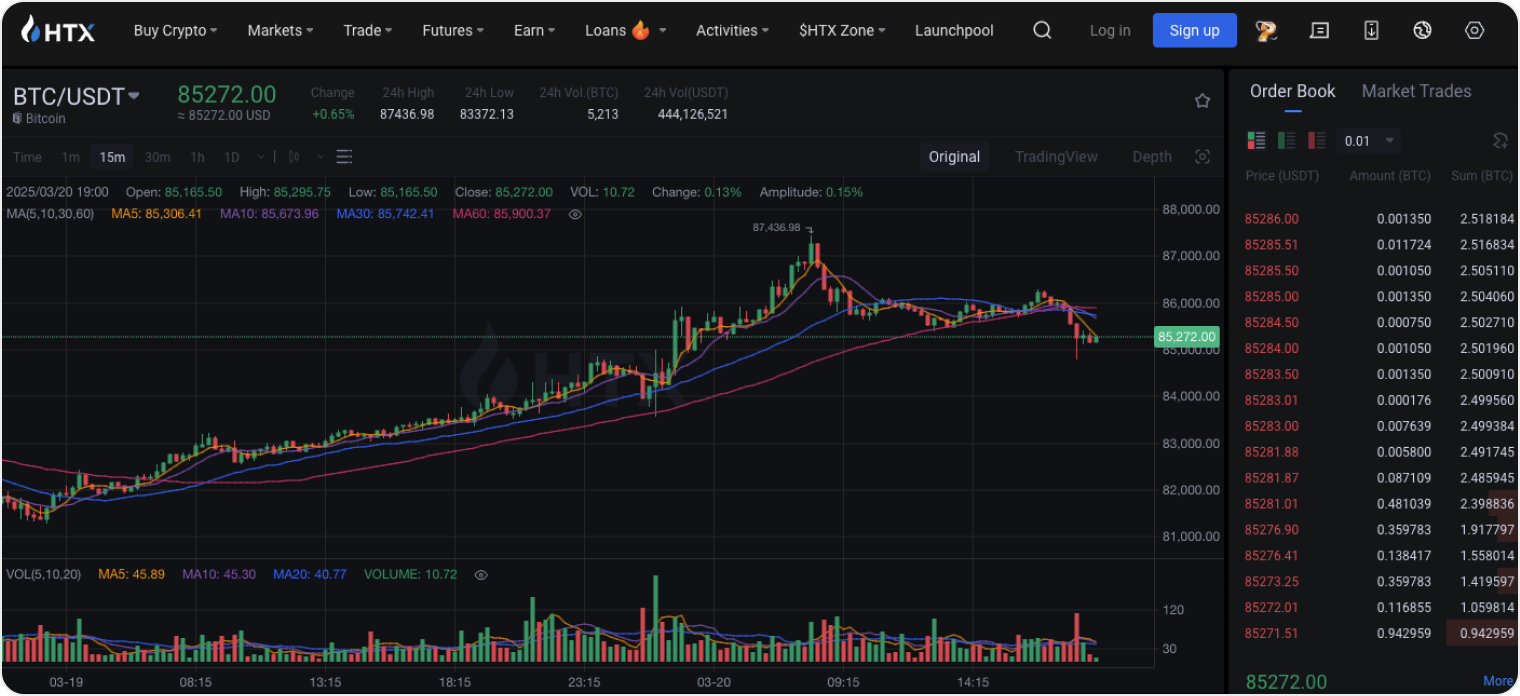Open the settings hexagon icon

[x=1474, y=30]
